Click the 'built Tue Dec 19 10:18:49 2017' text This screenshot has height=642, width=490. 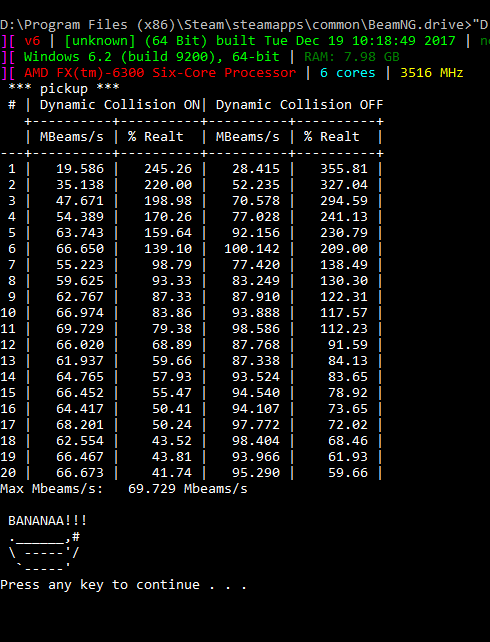pyautogui.click(x=336, y=41)
